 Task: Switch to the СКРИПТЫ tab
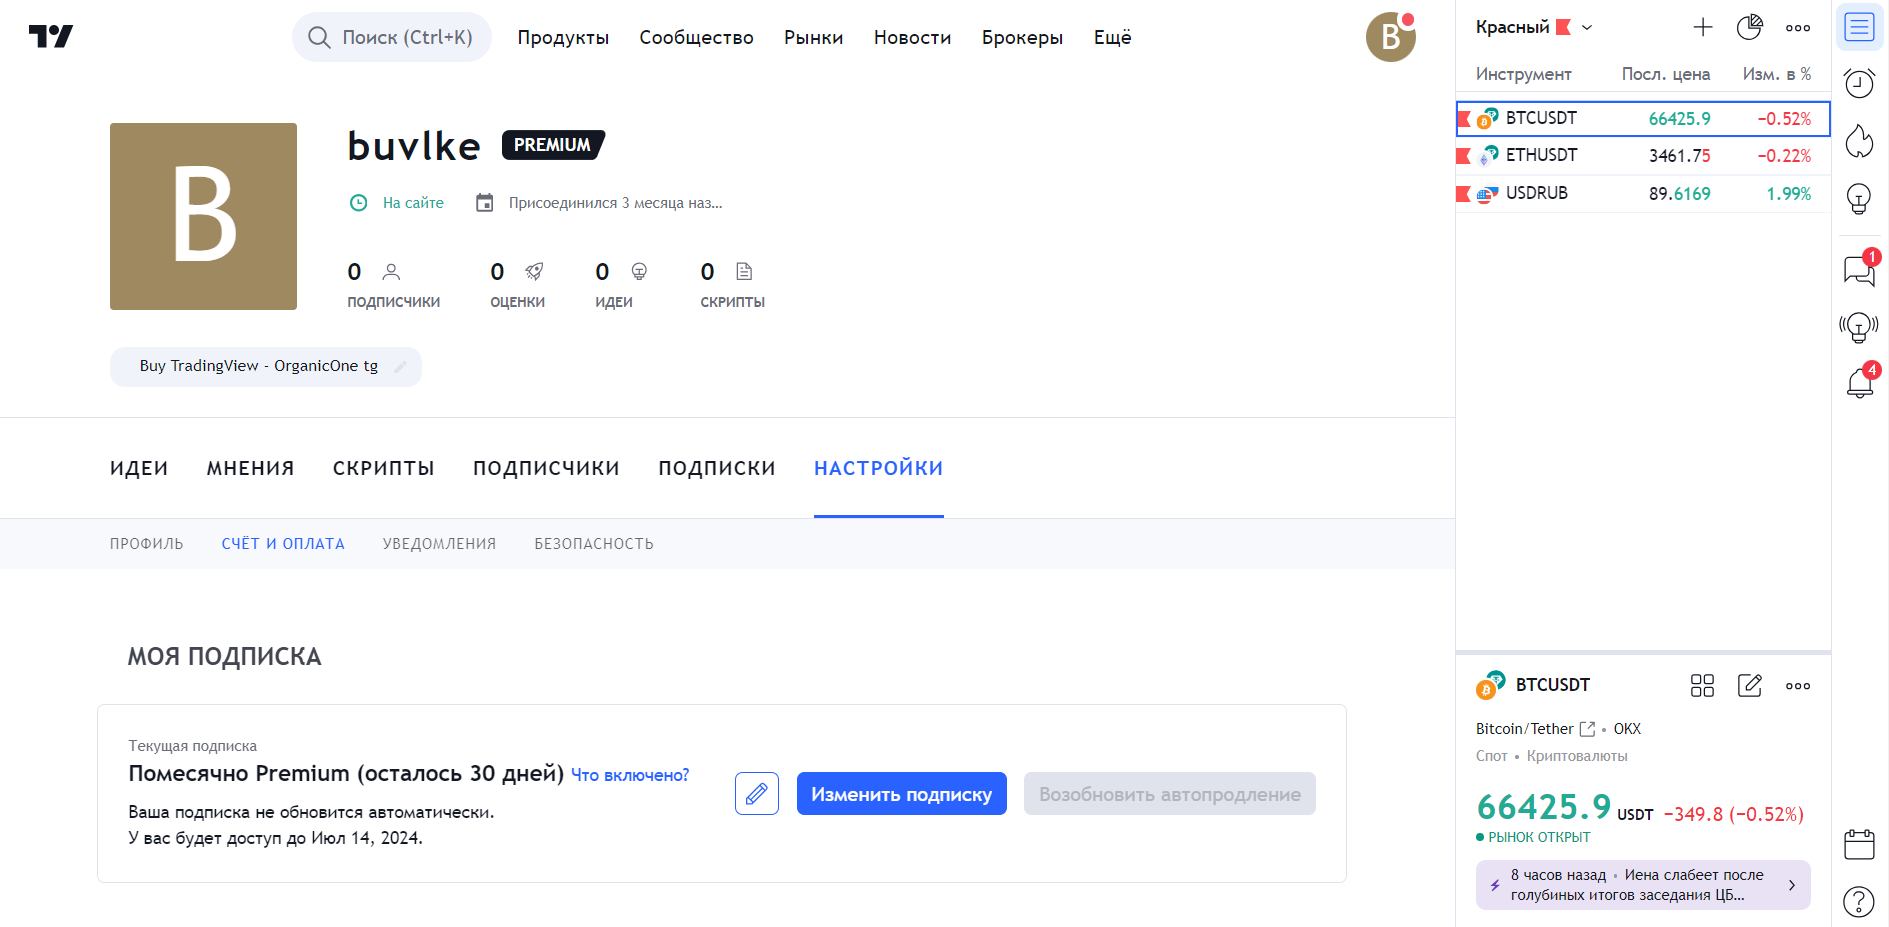(x=383, y=468)
